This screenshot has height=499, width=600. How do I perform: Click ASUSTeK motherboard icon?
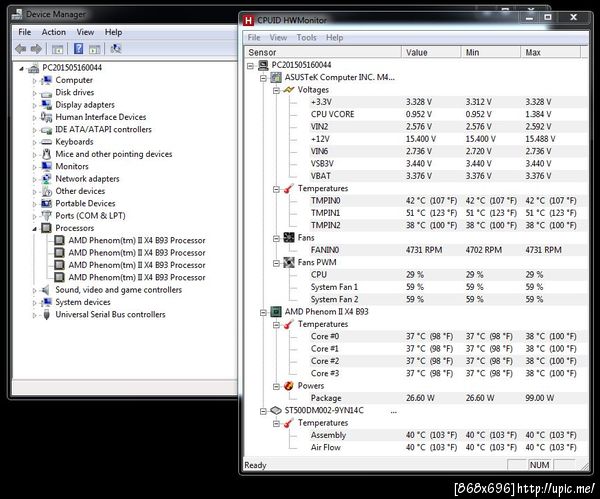pyautogui.click(x=276, y=77)
